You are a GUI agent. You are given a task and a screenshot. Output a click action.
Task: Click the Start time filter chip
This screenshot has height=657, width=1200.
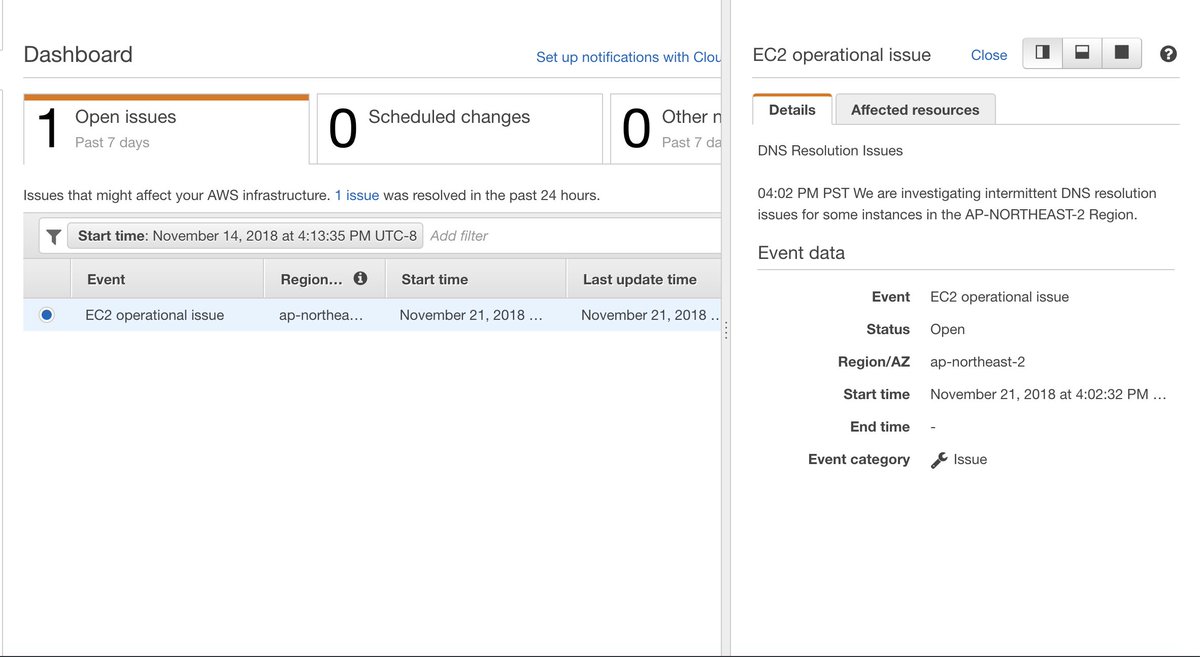(245, 236)
